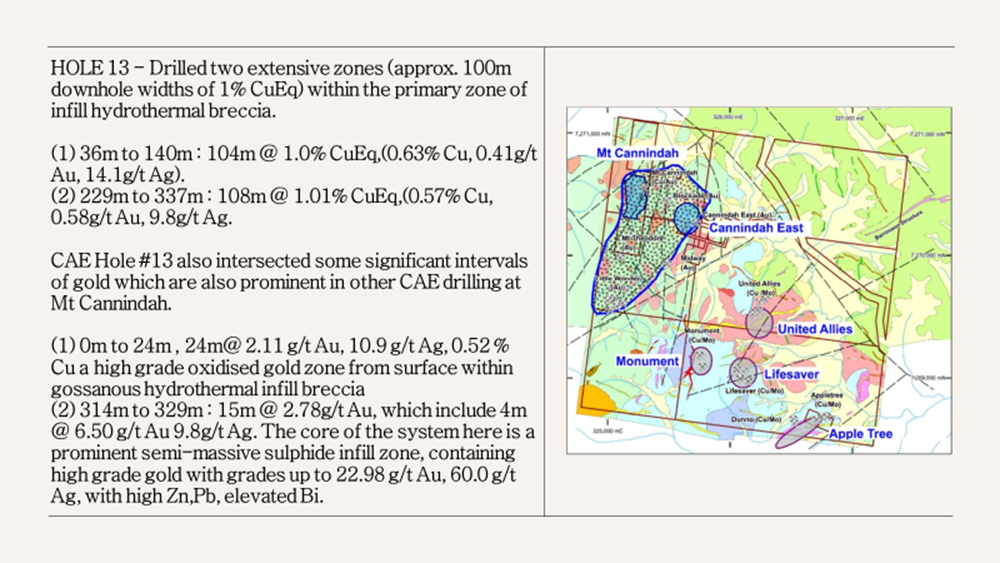Click the blue "Monument" map label
The height and width of the screenshot is (563, 1000).
point(647,361)
